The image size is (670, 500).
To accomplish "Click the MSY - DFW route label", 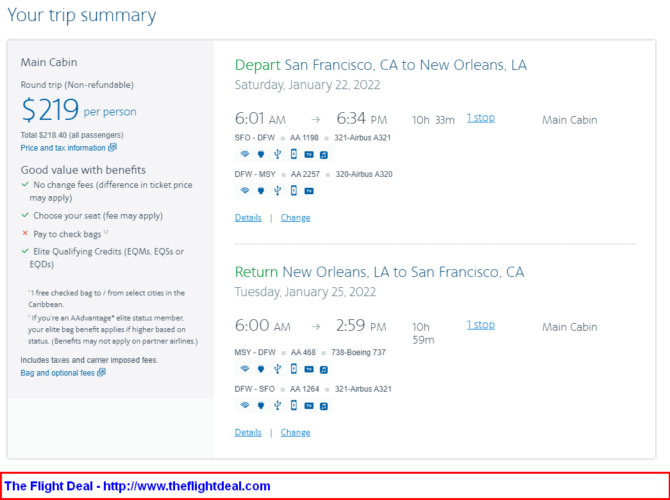I will [x=255, y=353].
